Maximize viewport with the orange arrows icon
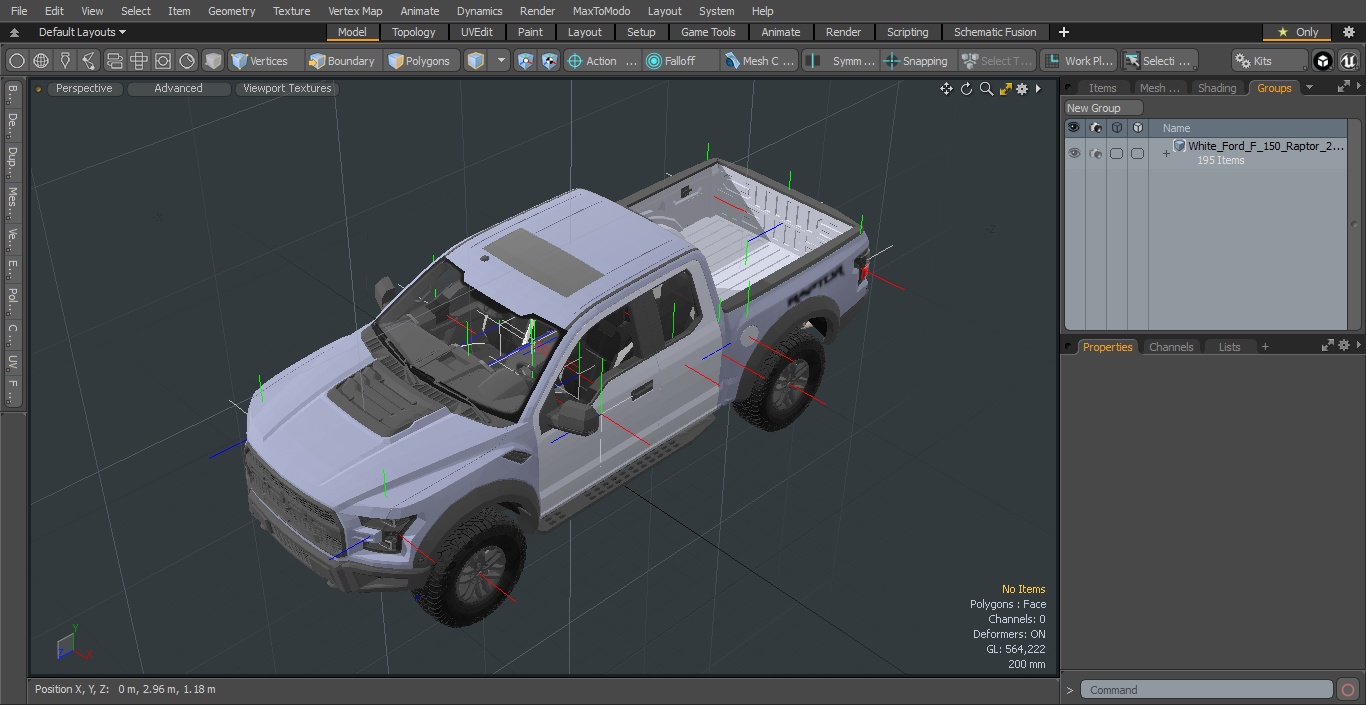The width and height of the screenshot is (1366, 705). 1006,89
